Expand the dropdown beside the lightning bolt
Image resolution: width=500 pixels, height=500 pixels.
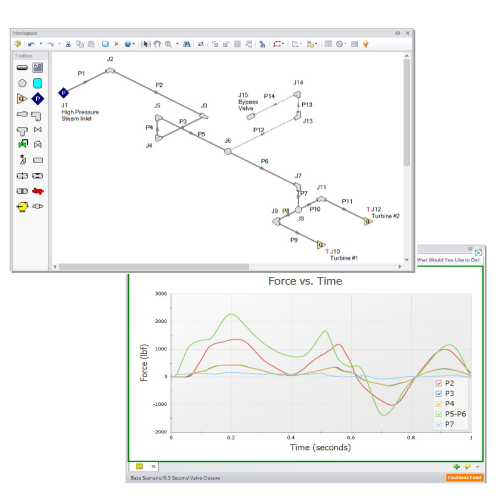[x=477, y=467]
